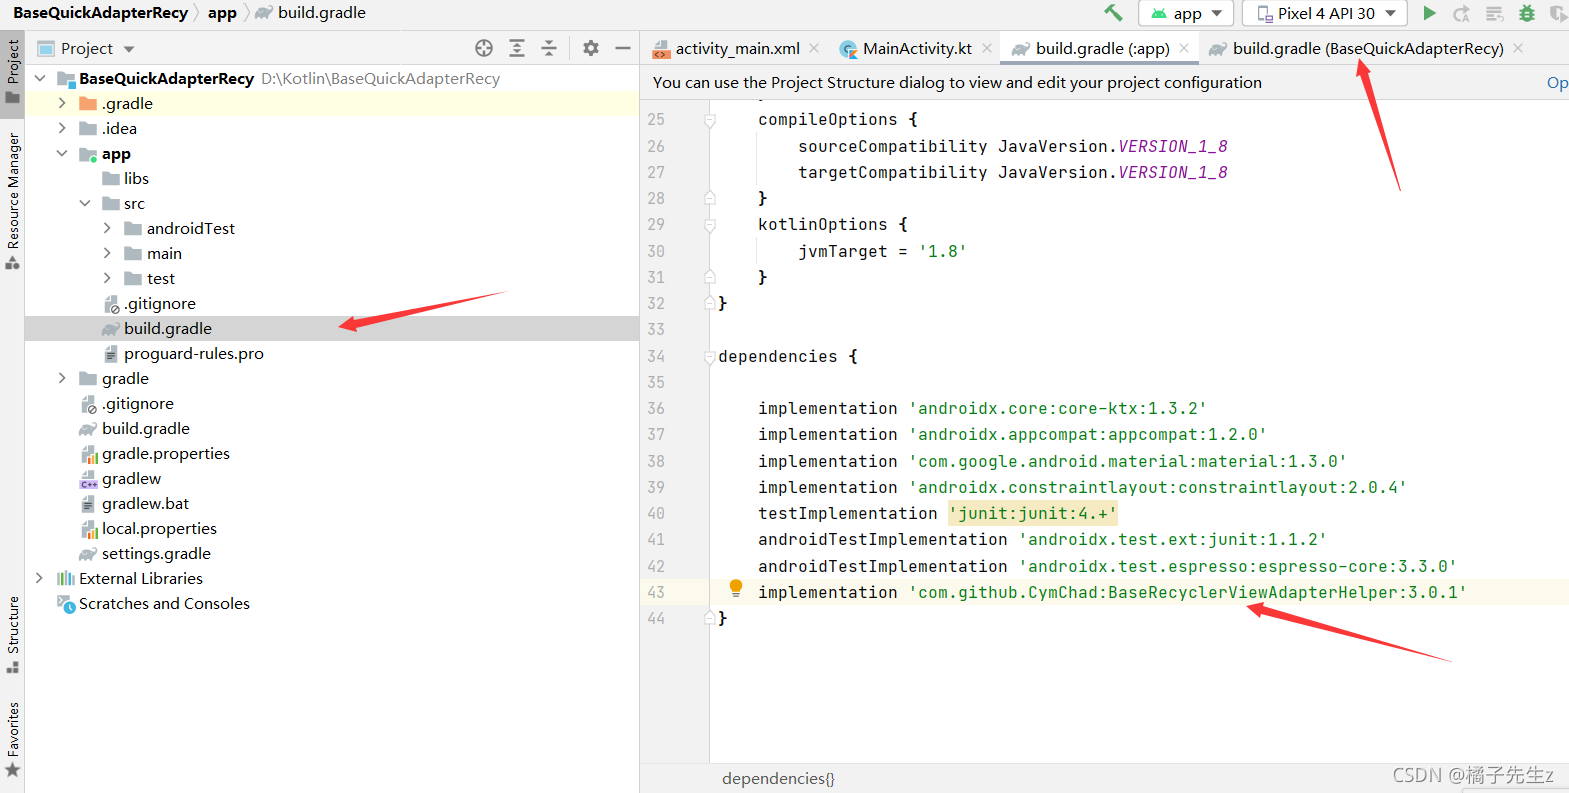Close the MainActivity.kt tab
Screen dimensions: 1569x793
pos(987,48)
